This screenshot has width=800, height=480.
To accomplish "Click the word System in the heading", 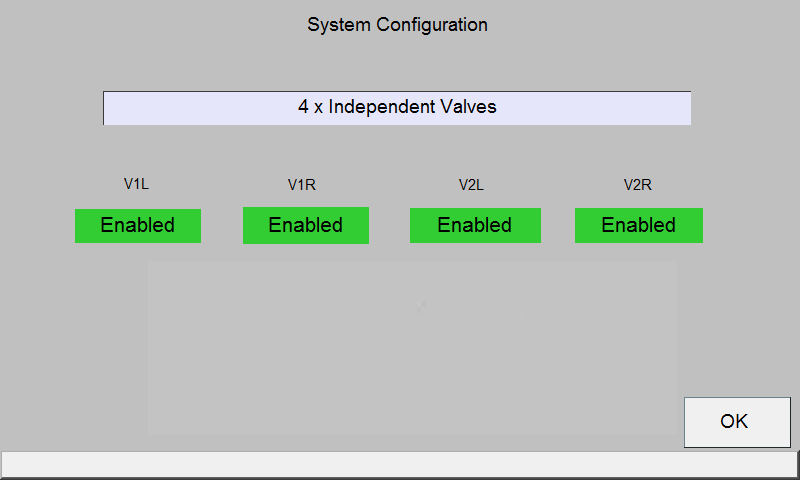I will (339, 24).
